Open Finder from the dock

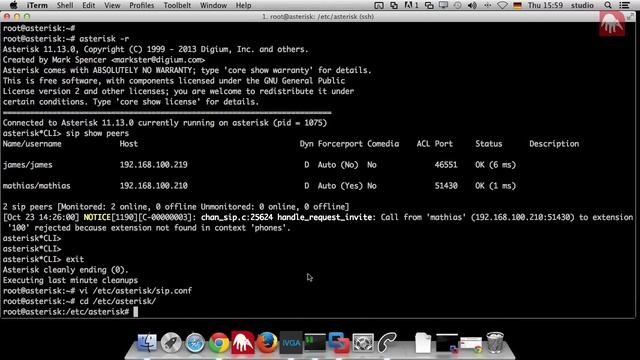pyautogui.click(x=147, y=342)
